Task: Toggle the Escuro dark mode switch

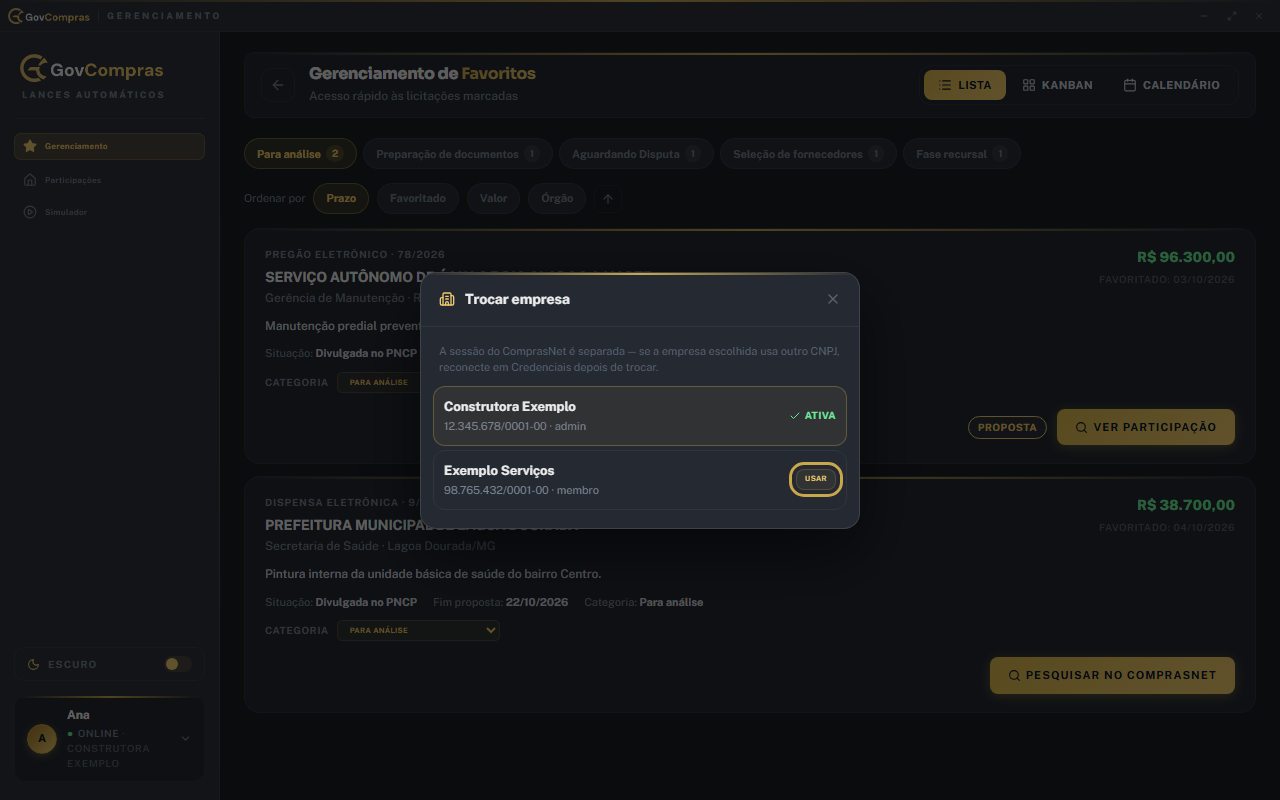Action: (178, 664)
